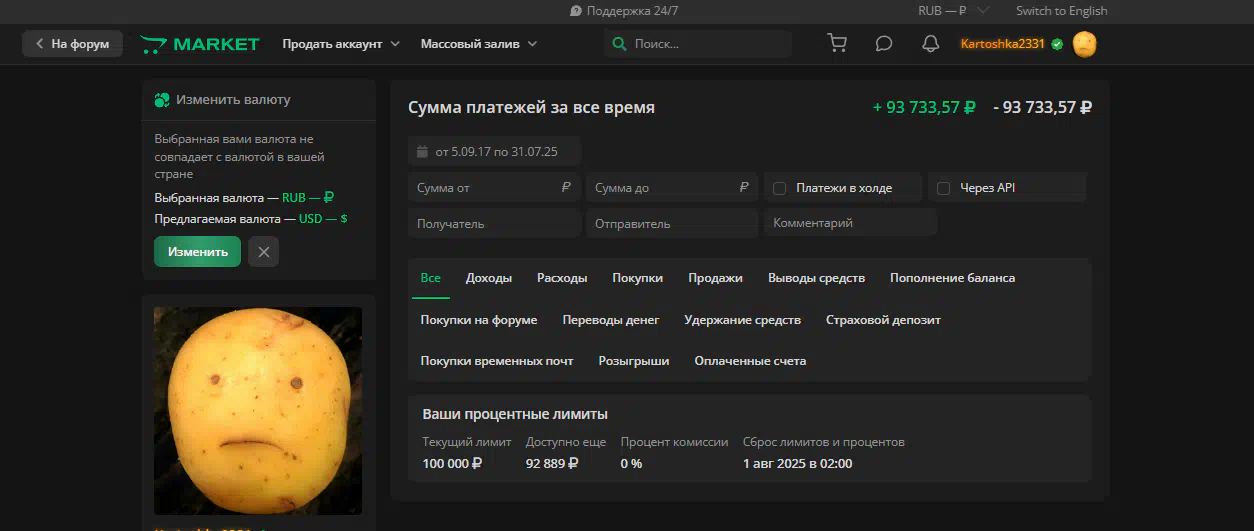Select the 'Все' tab
Image resolution: width=1254 pixels, height=531 pixels.
(x=430, y=278)
